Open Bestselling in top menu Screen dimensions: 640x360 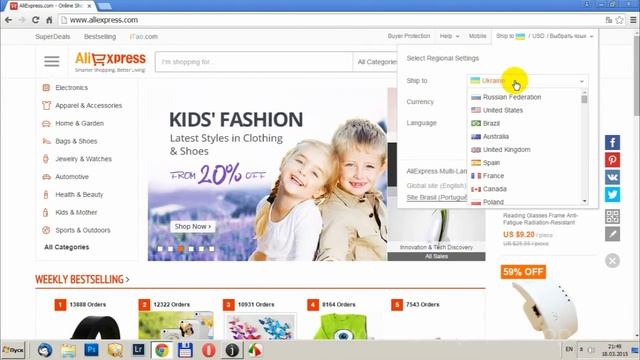pyautogui.click(x=100, y=36)
